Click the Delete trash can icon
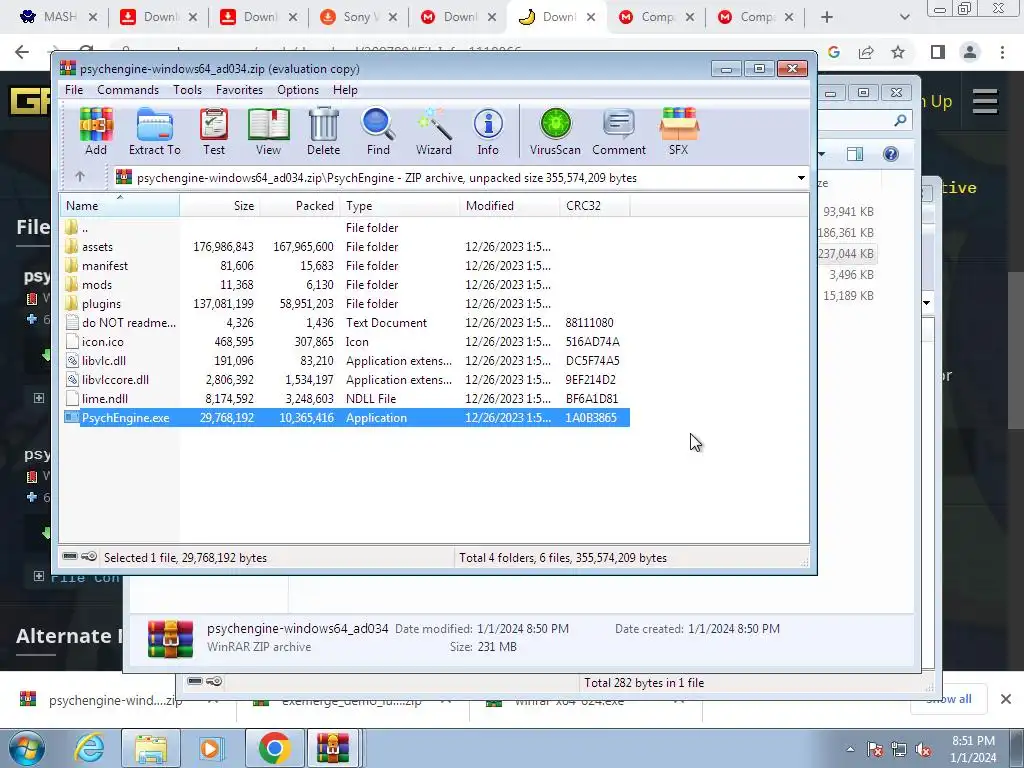This screenshot has height=768, width=1024. click(323, 131)
